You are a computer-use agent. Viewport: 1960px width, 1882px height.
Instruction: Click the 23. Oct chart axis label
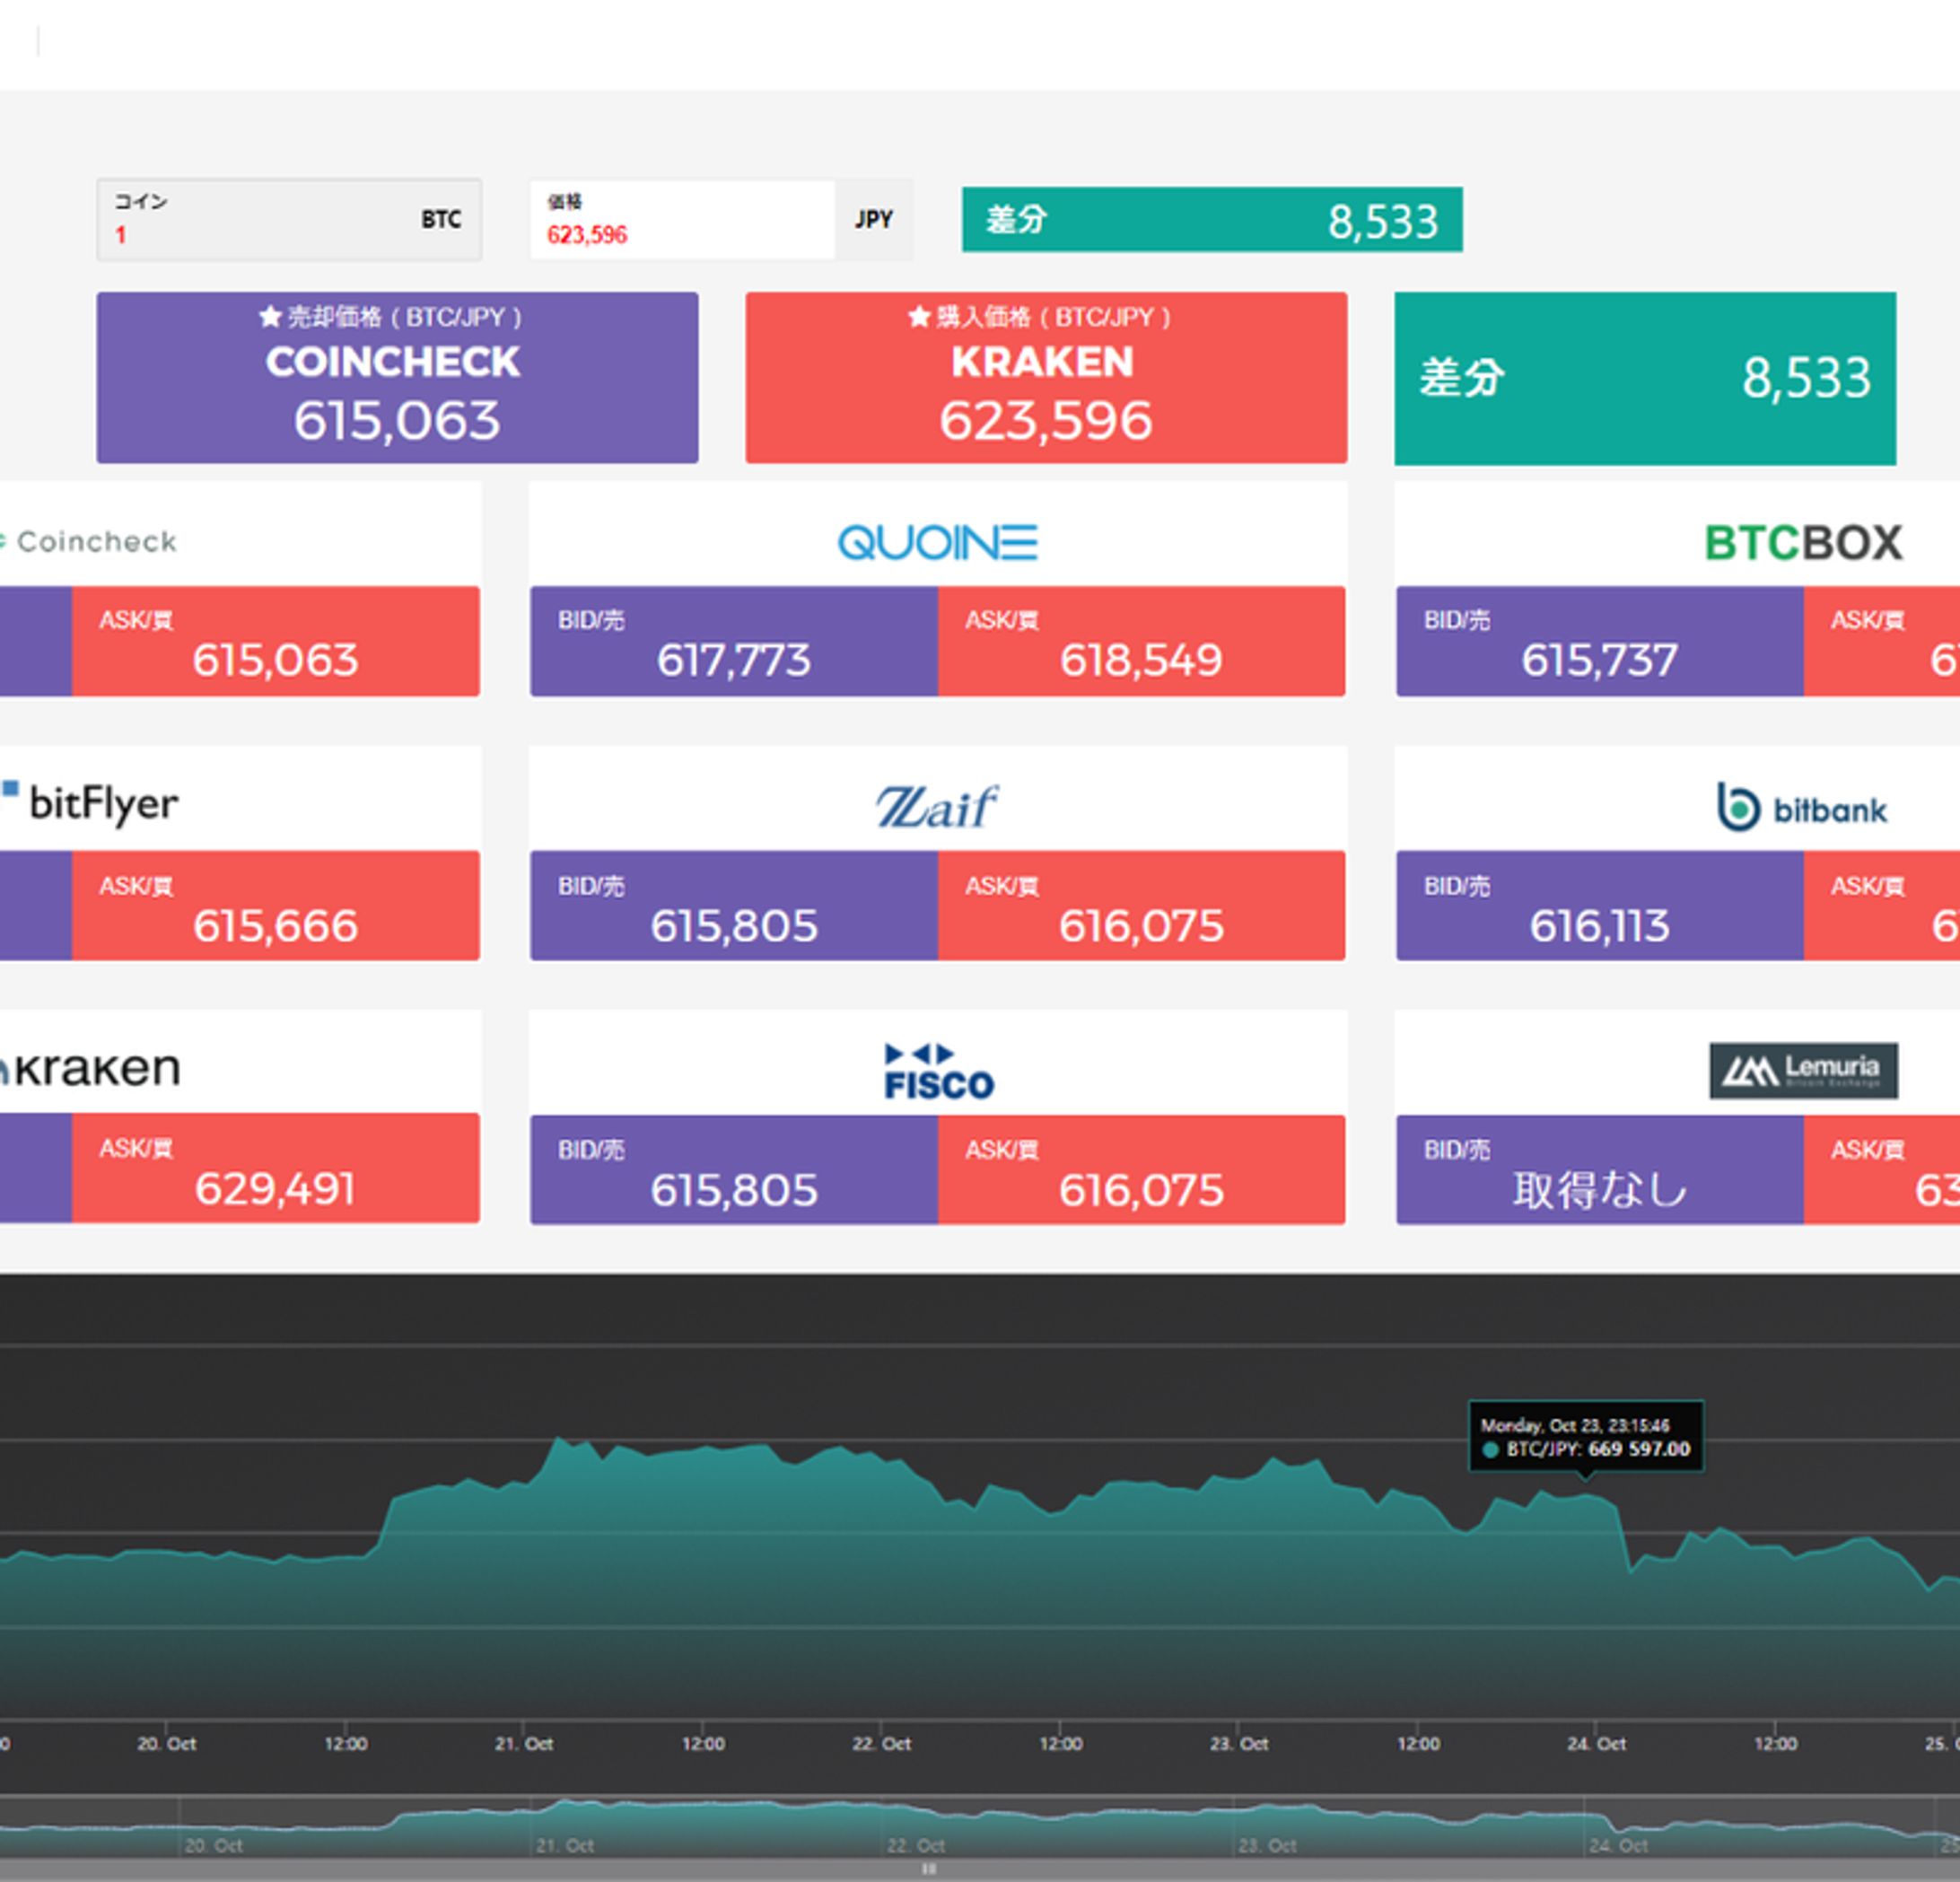click(x=1239, y=1744)
